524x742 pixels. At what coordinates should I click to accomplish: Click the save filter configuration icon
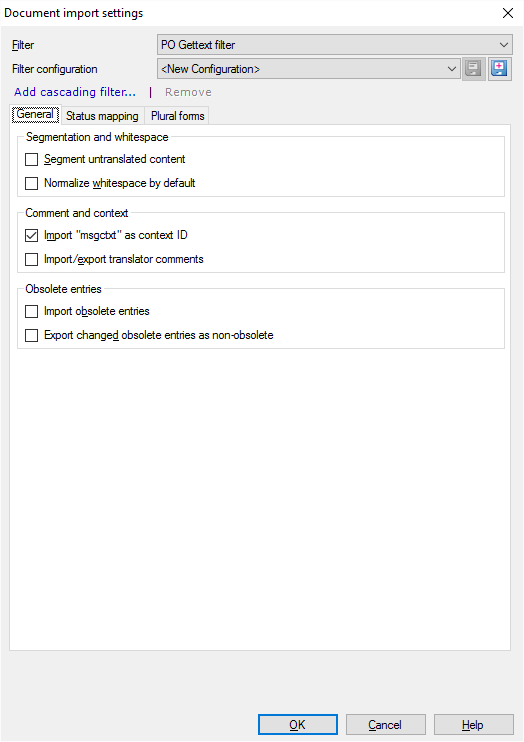tap(473, 69)
